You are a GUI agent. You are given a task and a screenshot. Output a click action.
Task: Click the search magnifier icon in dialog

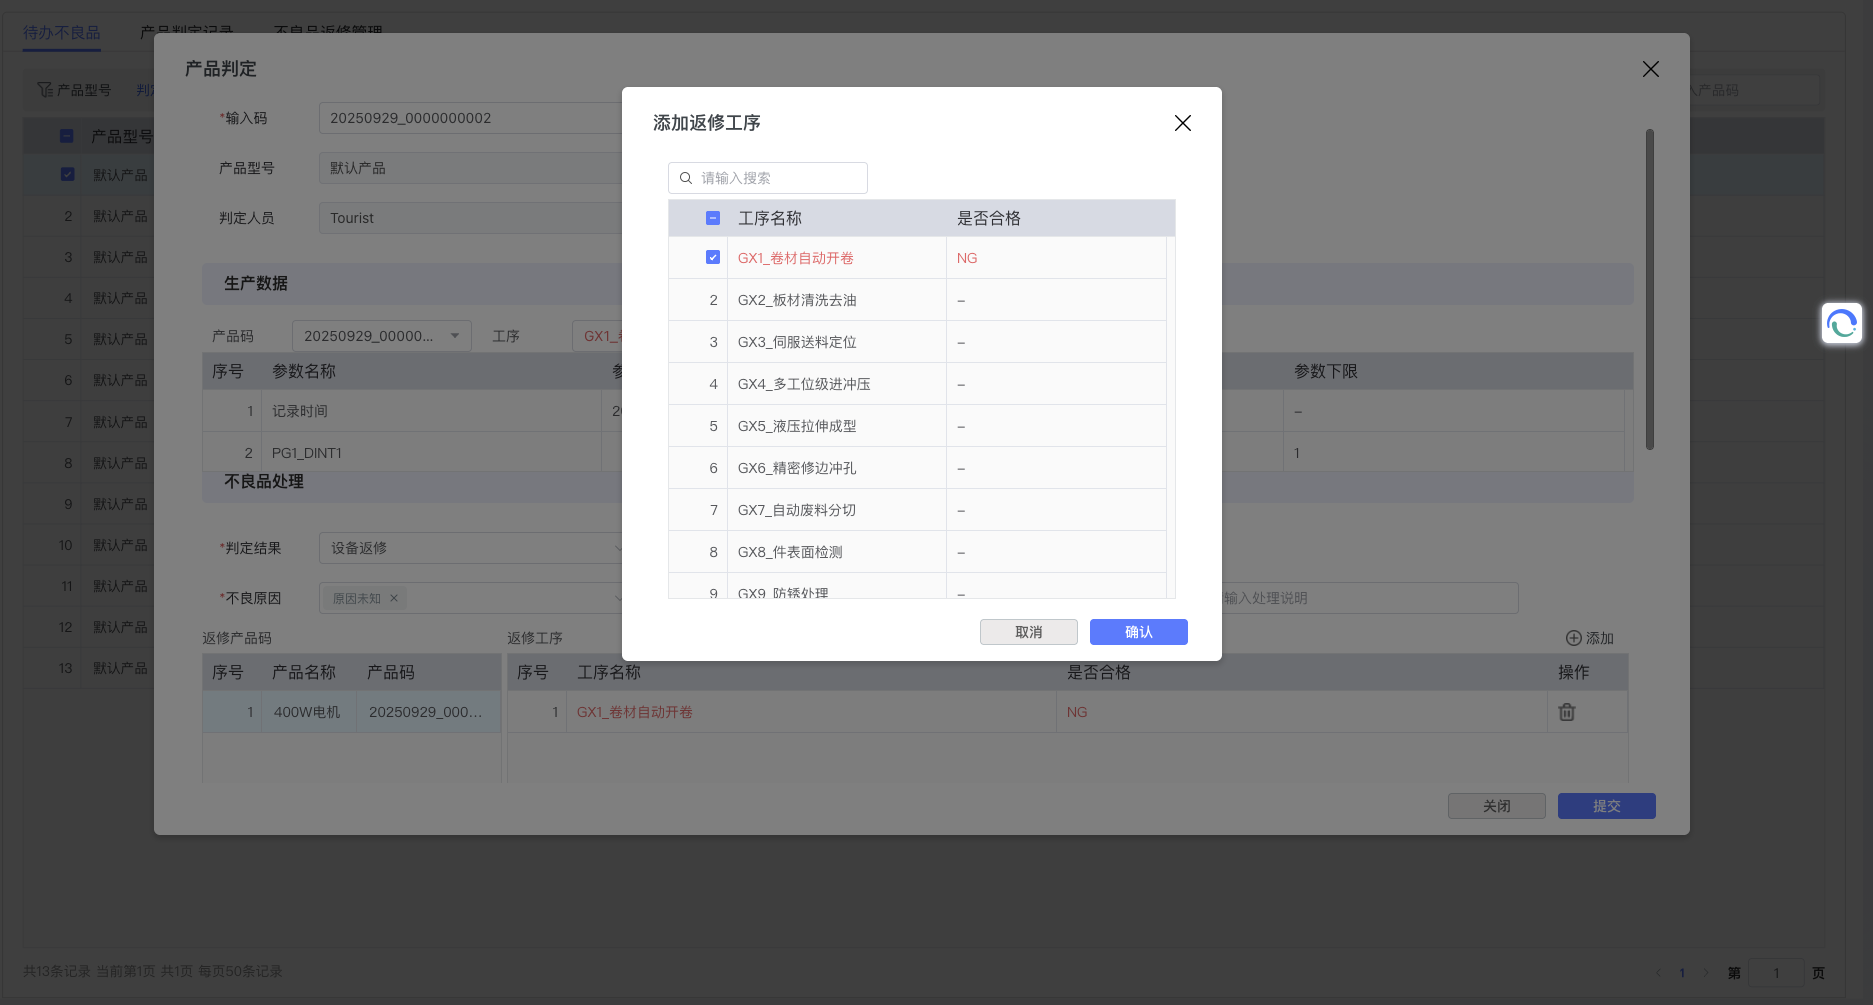click(x=686, y=178)
